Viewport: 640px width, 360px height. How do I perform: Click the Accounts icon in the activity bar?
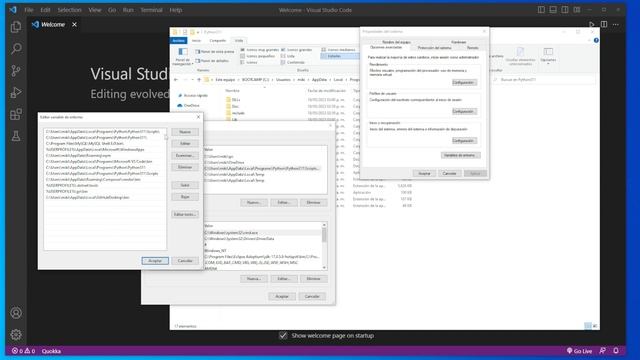16,313
